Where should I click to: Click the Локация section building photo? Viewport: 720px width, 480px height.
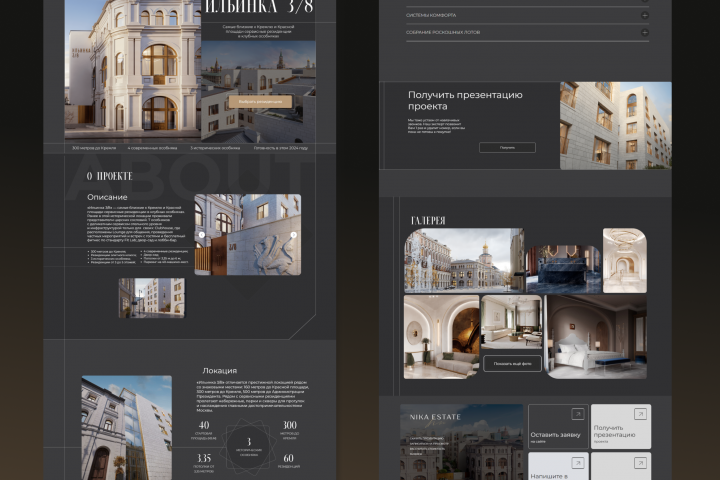tap(127, 428)
